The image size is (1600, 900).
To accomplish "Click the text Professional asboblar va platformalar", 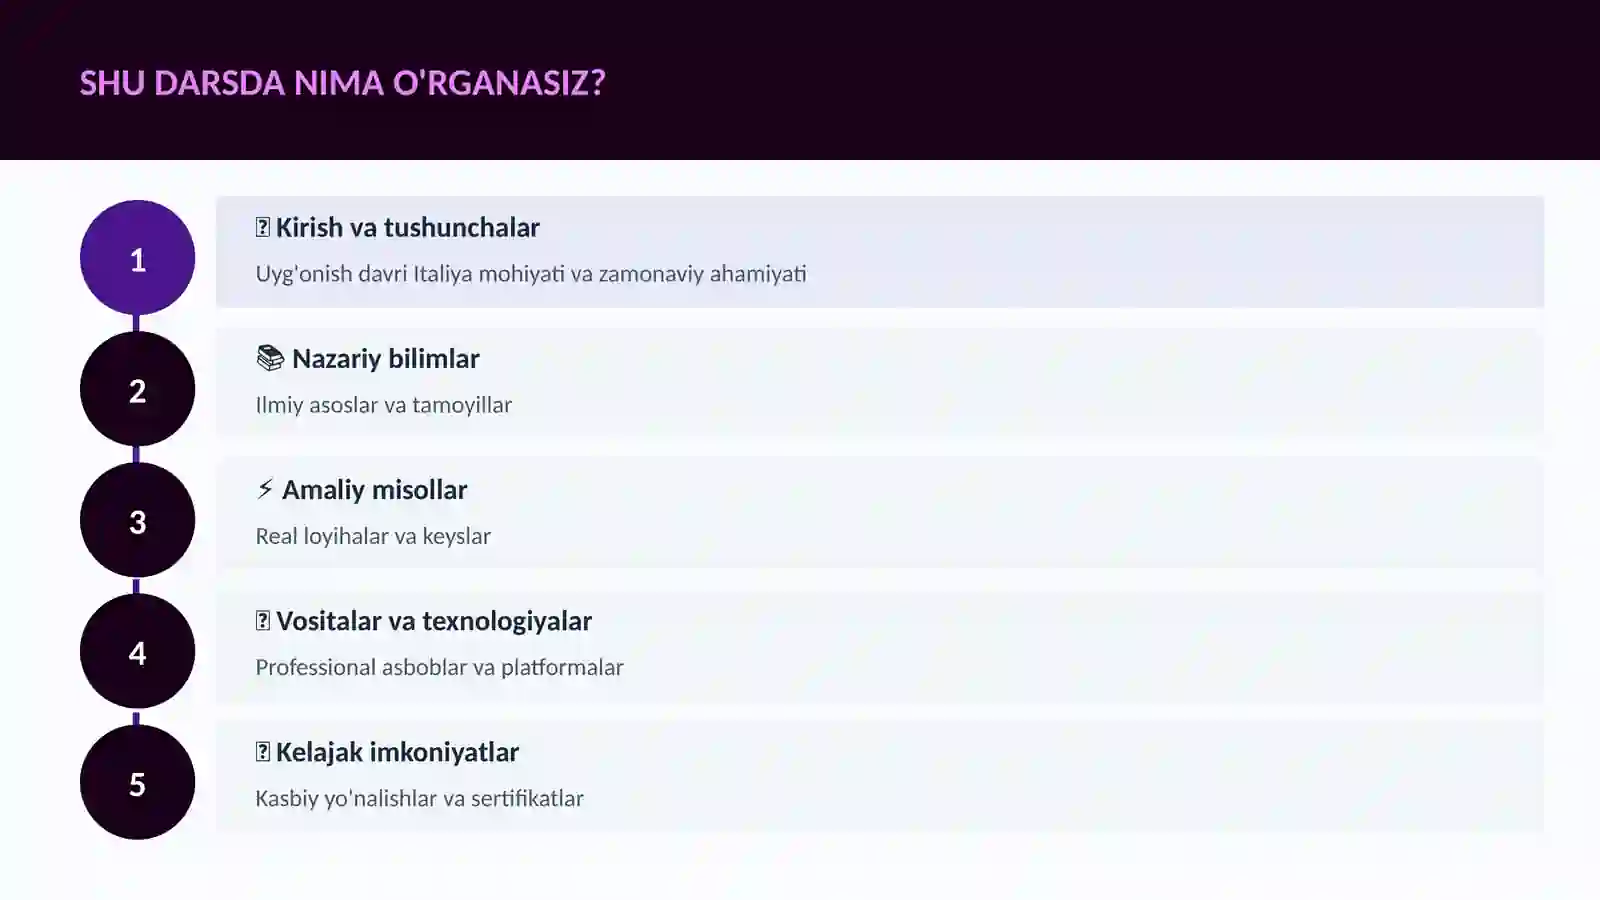I will coord(439,666).
